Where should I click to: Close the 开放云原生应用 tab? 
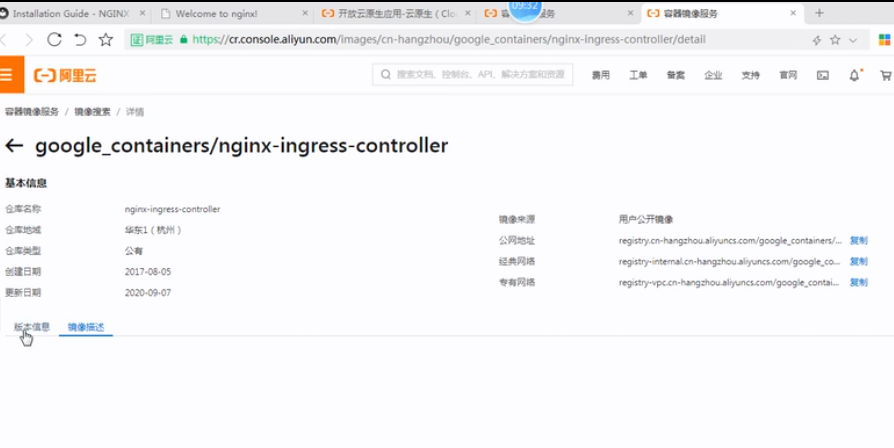(x=468, y=13)
